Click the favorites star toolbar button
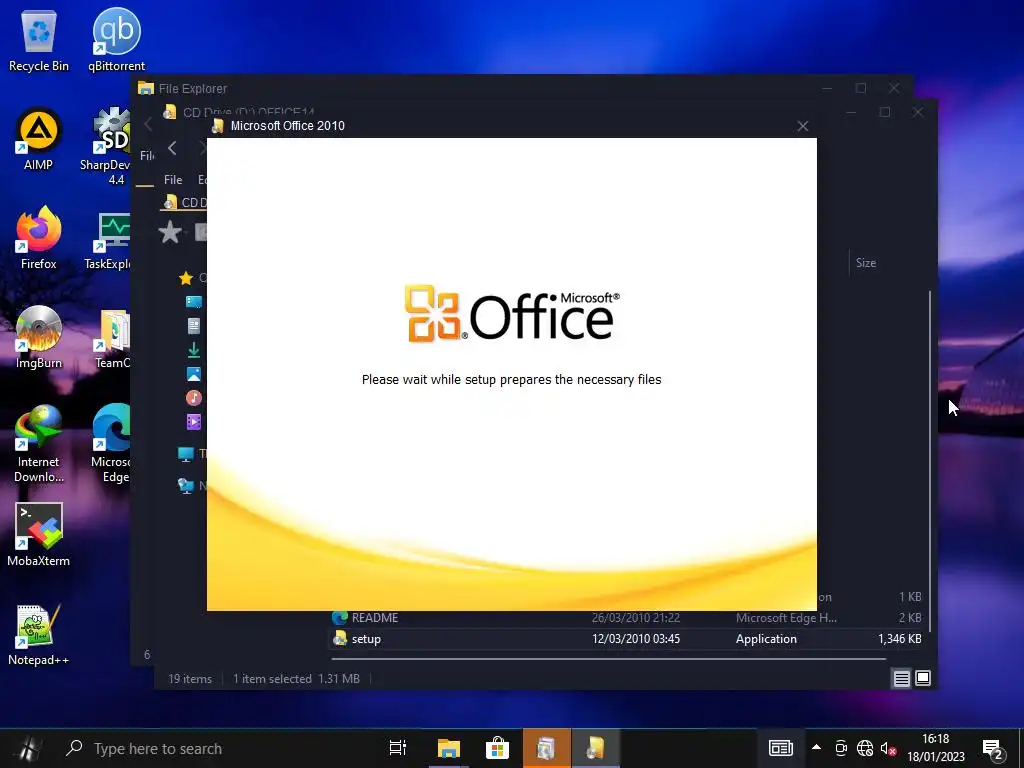Image resolution: width=1024 pixels, height=768 pixels. click(170, 232)
